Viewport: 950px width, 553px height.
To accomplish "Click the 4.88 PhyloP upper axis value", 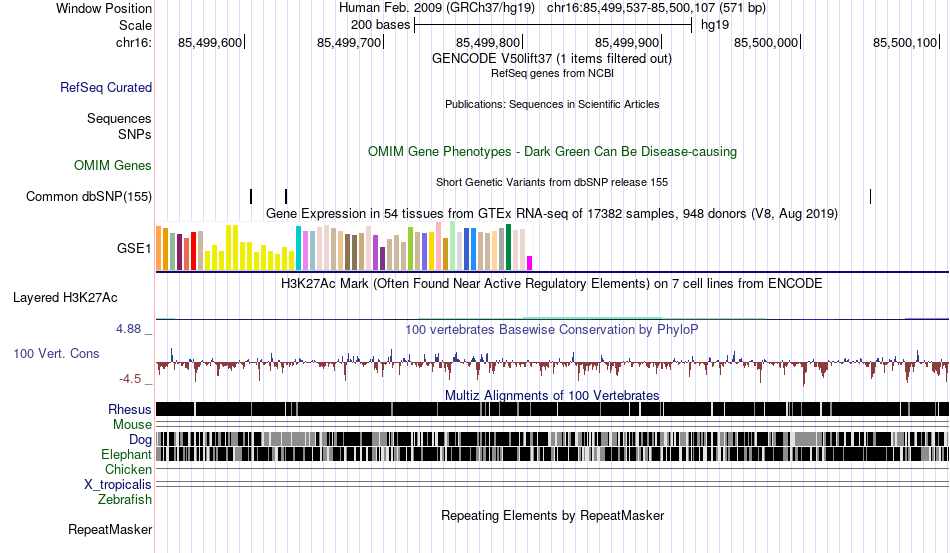I will [128, 329].
